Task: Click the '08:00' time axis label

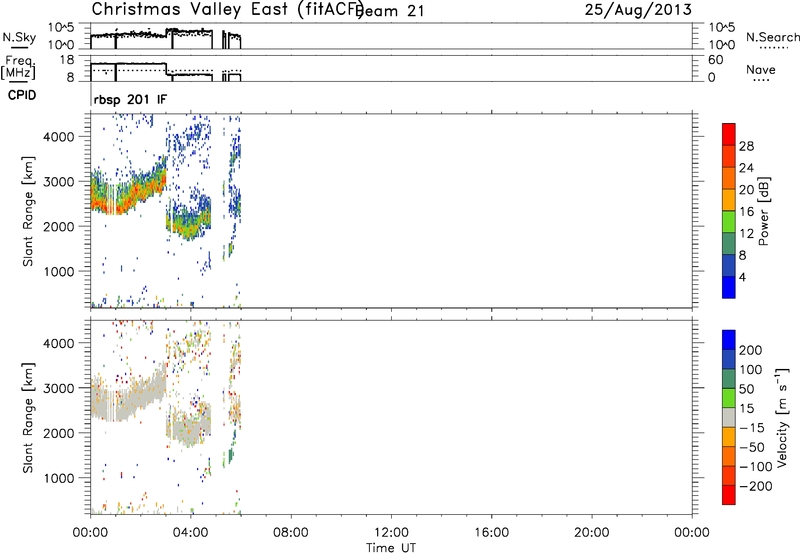Action: pyautogui.click(x=291, y=533)
